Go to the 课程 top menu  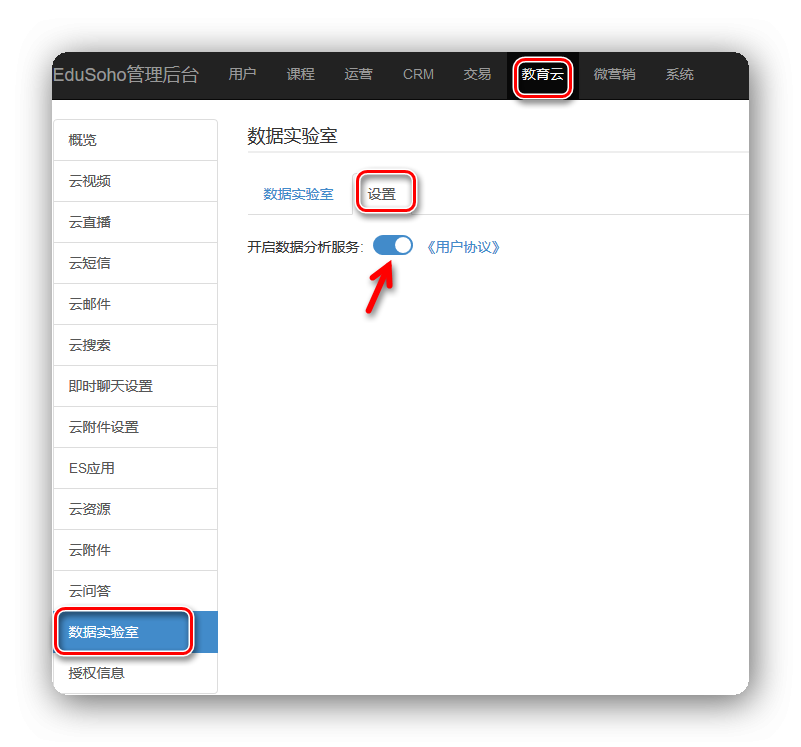pos(300,75)
